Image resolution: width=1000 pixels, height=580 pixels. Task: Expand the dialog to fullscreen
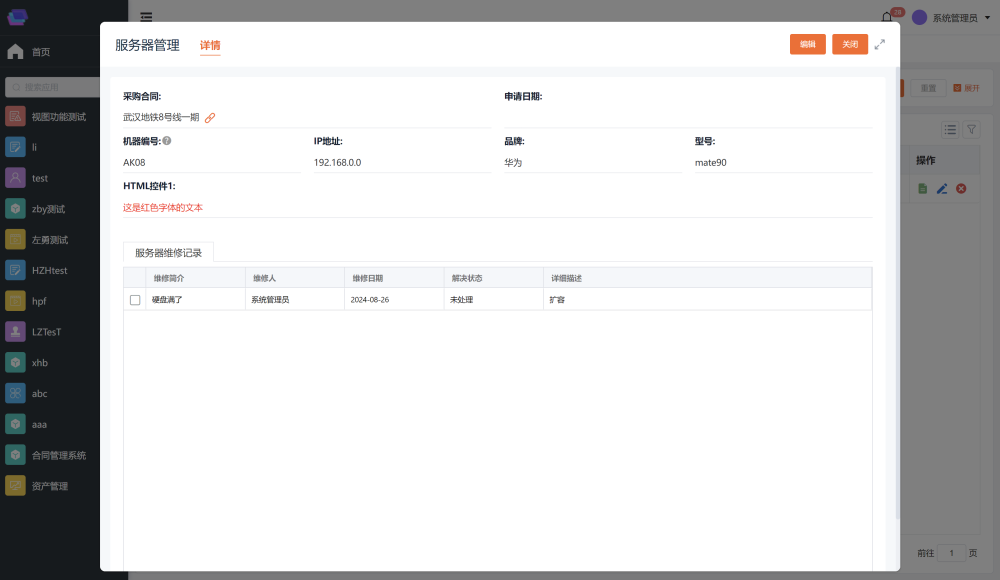click(x=880, y=44)
